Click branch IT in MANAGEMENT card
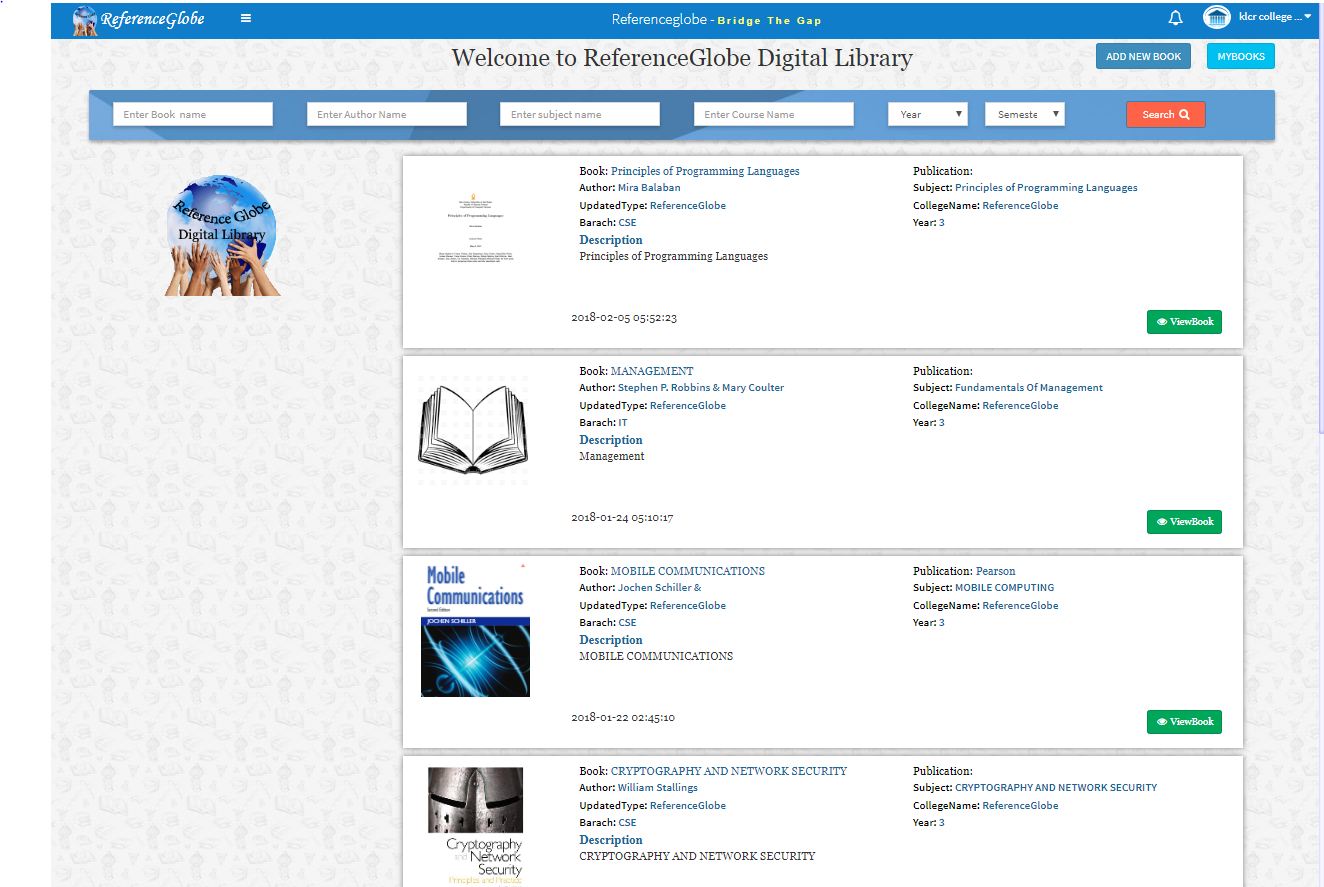Image resolution: width=1324 pixels, height=887 pixels. point(623,423)
